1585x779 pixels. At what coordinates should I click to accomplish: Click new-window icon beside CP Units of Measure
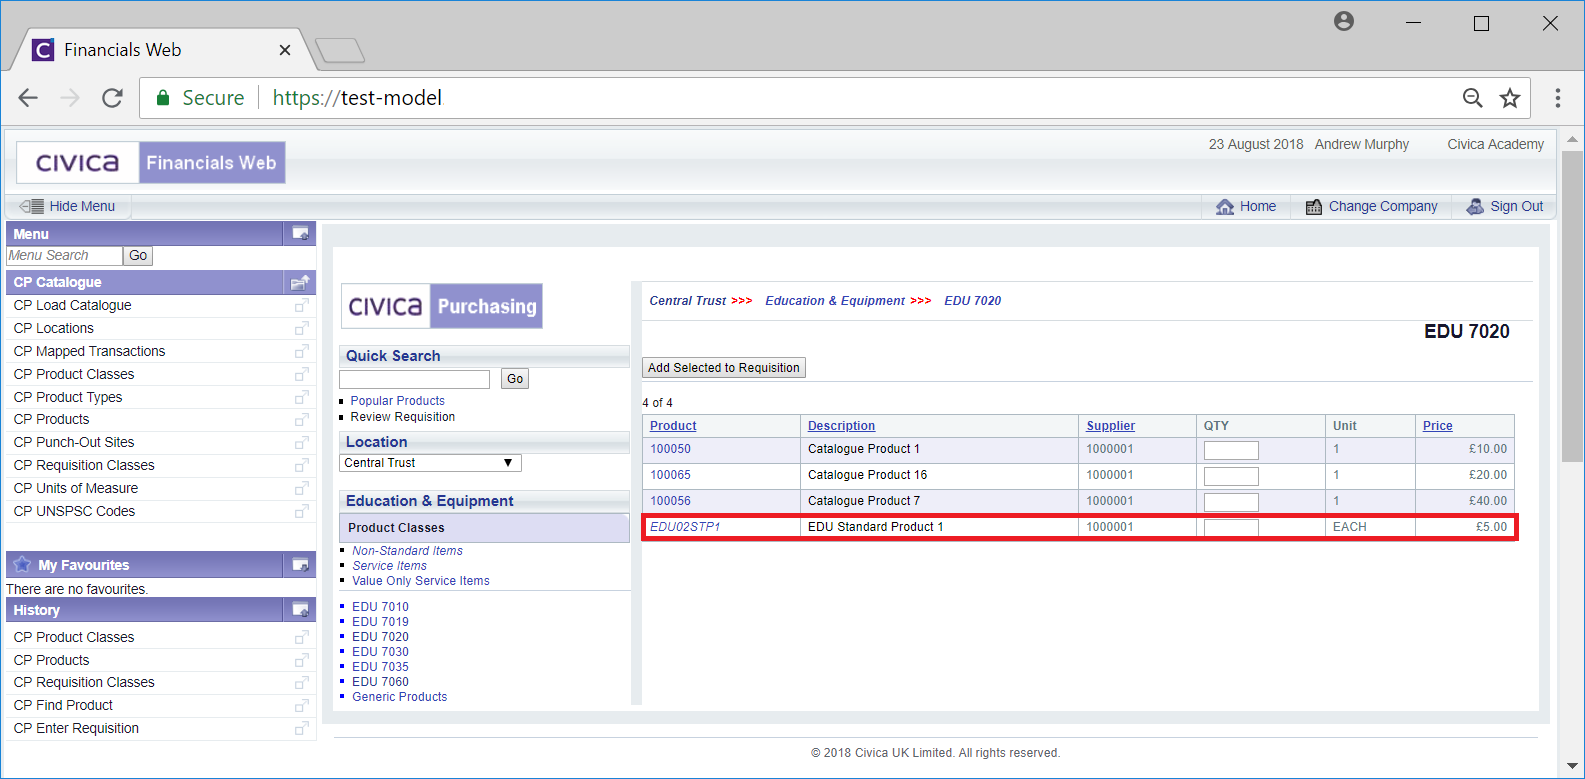tap(301, 488)
